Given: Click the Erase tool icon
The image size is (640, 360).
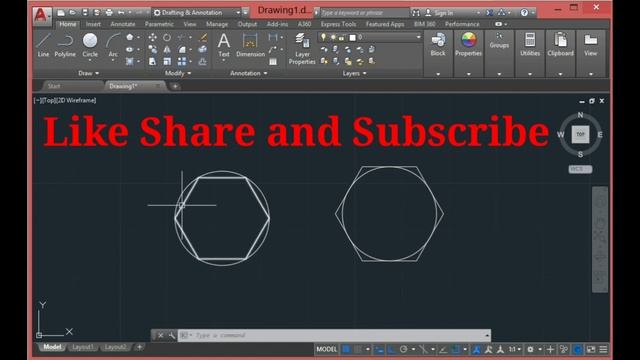Looking at the screenshot, I should click(202, 37).
